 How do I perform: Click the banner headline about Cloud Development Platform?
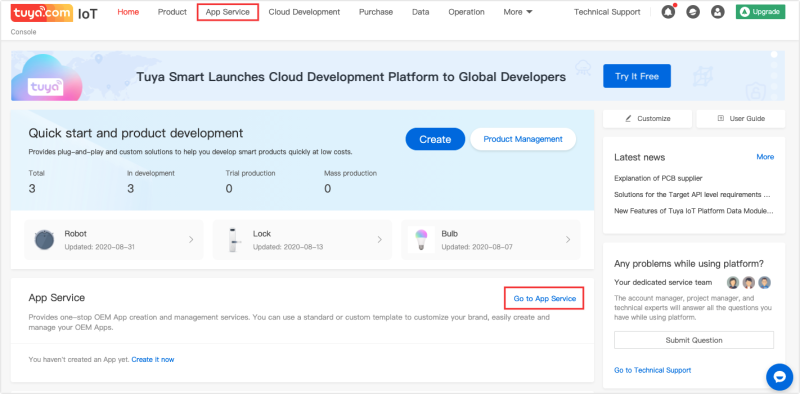click(351, 77)
